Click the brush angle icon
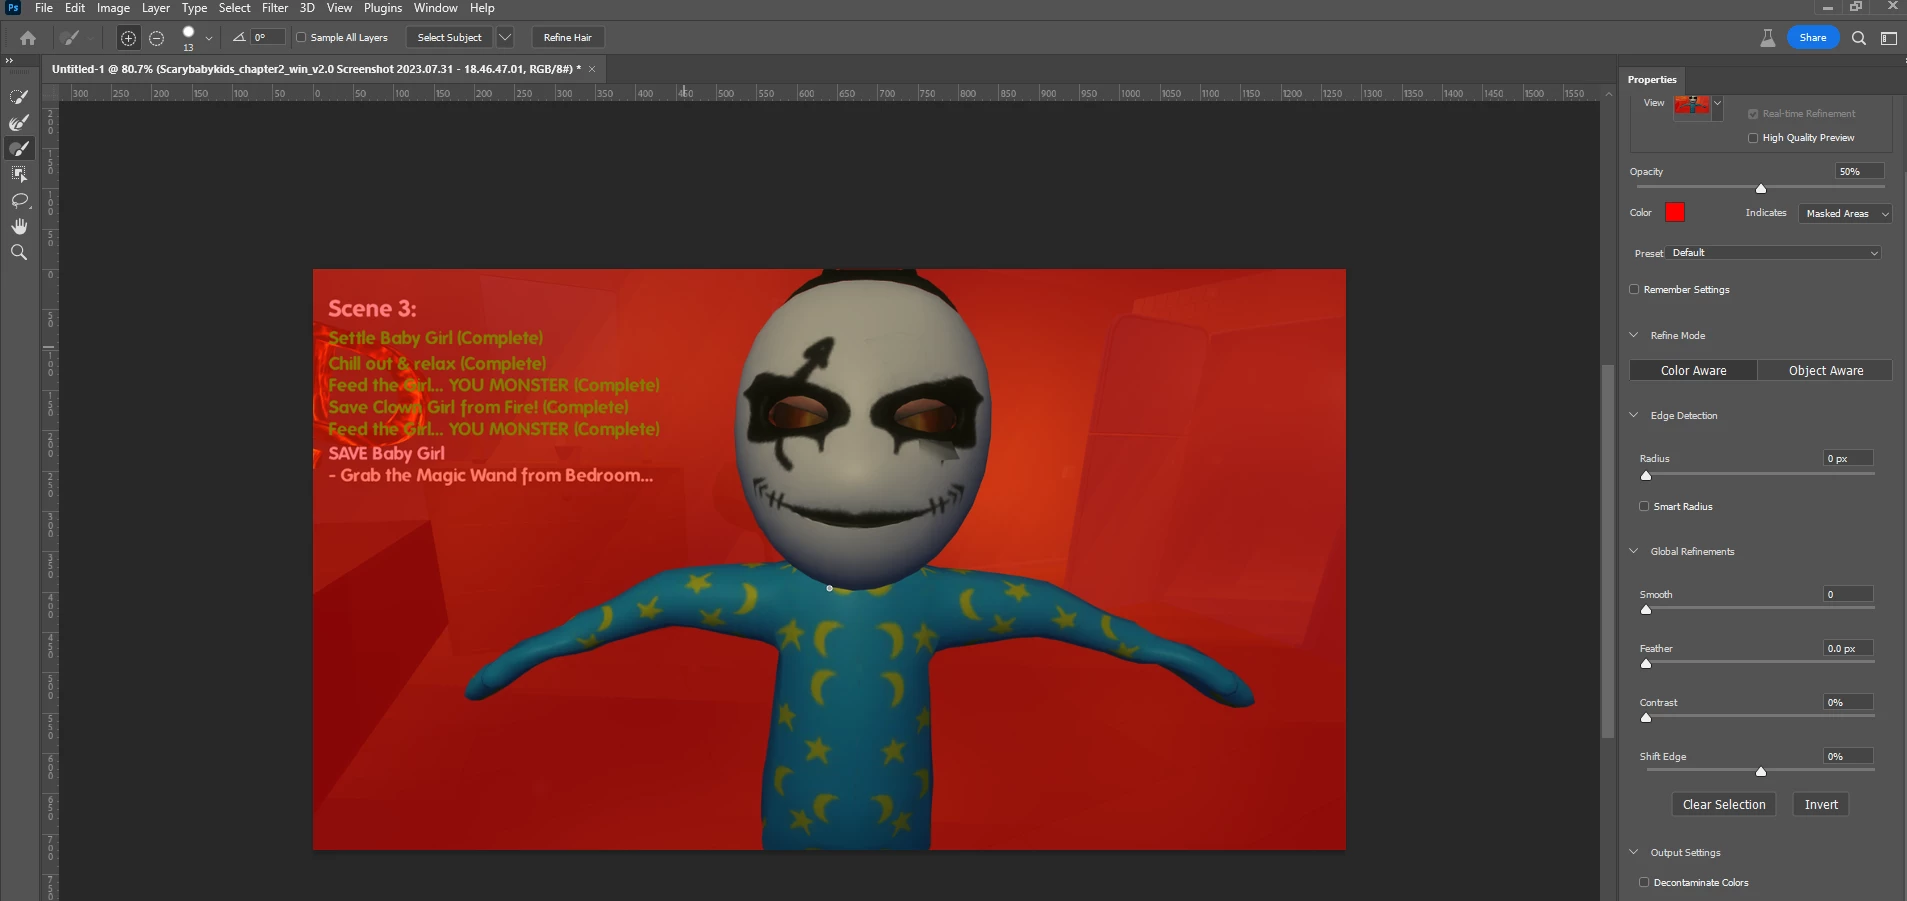Viewport: 1907px width, 901px height. [239, 37]
